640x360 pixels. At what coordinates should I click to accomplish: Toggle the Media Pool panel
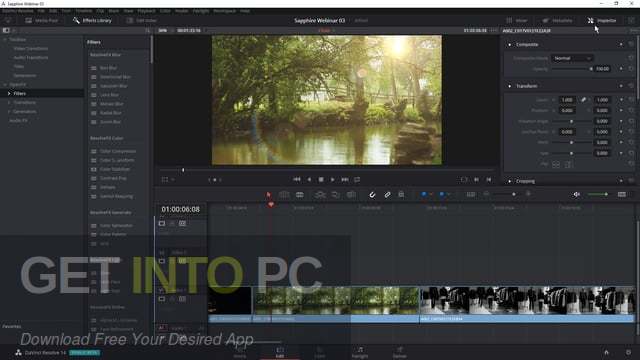point(42,20)
